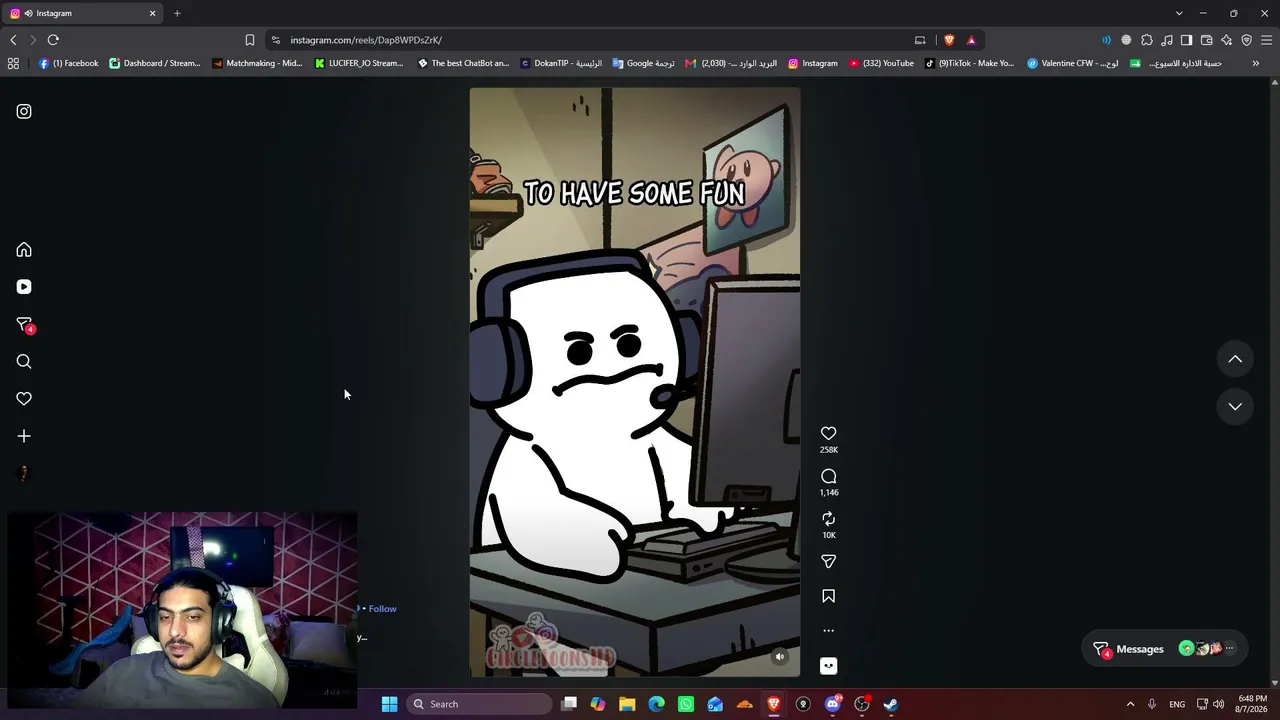Bookmark this page in the address bar

[x=250, y=40]
